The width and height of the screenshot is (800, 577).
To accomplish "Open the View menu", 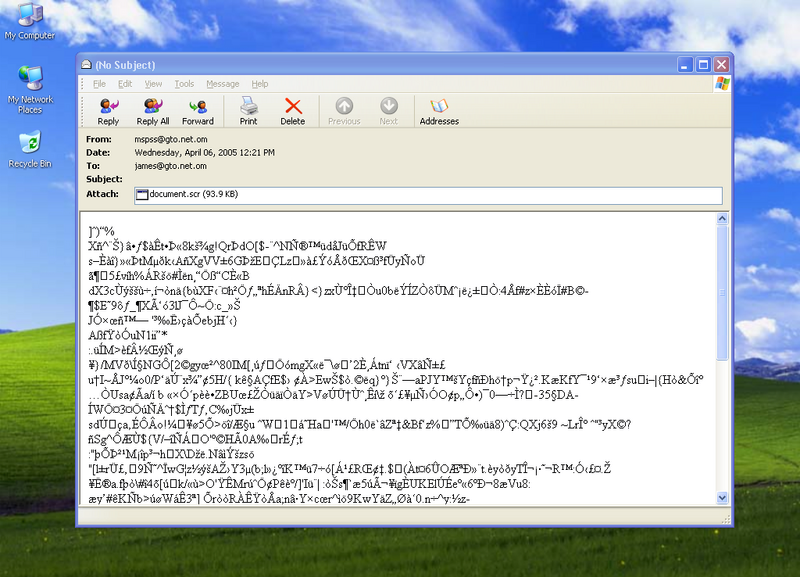I will [153, 84].
